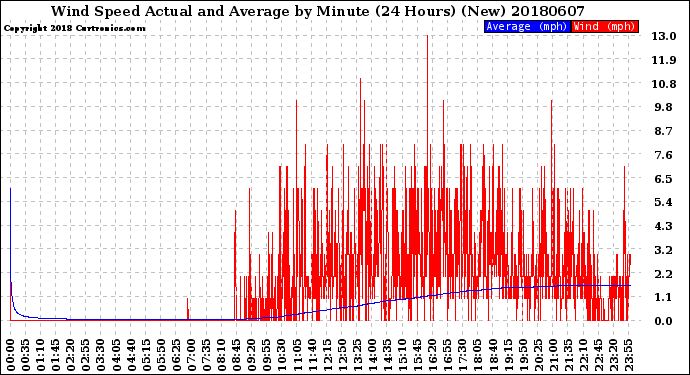The image size is (690, 375).
Task: Click the 7.6 y-axis label
Action: click(664, 155)
